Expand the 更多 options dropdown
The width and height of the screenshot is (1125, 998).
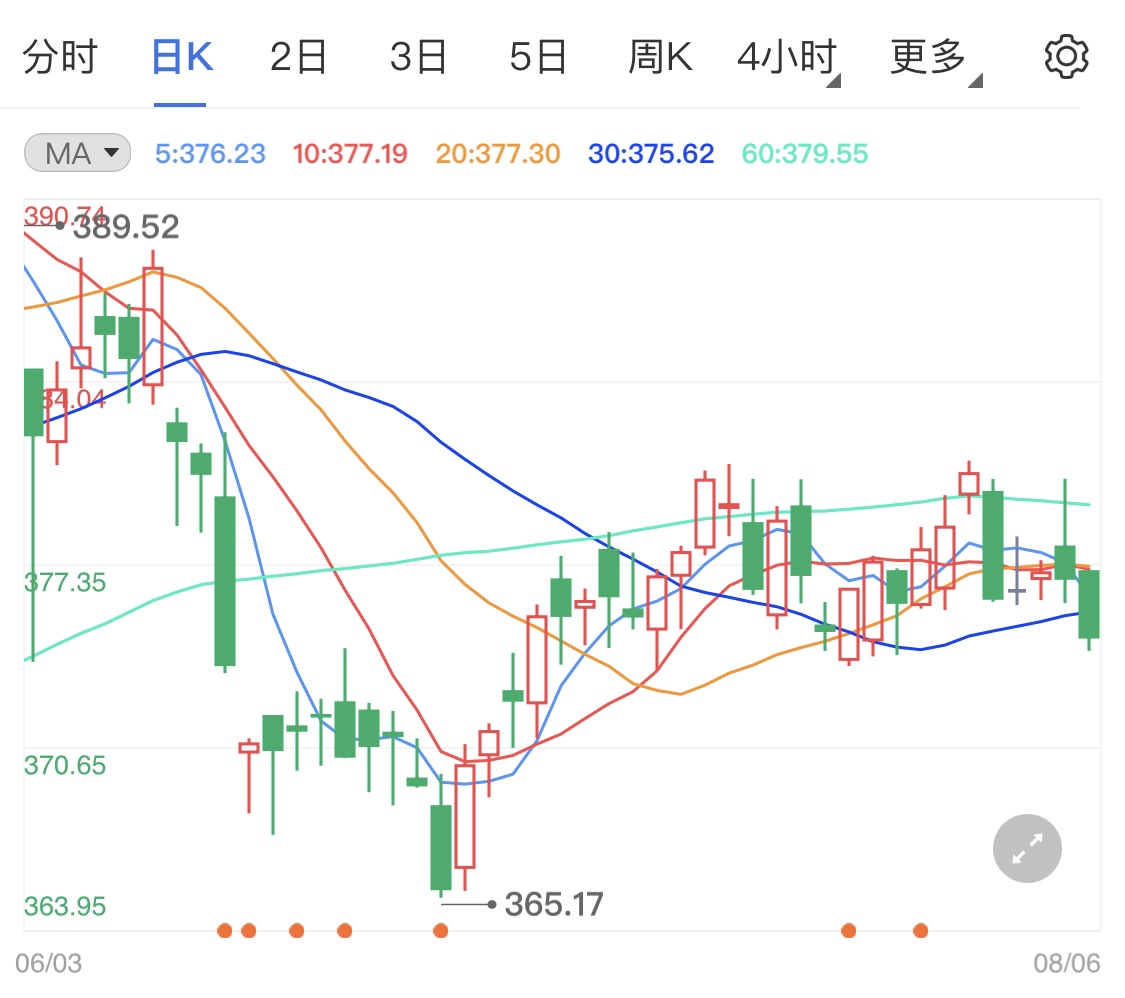tap(935, 59)
